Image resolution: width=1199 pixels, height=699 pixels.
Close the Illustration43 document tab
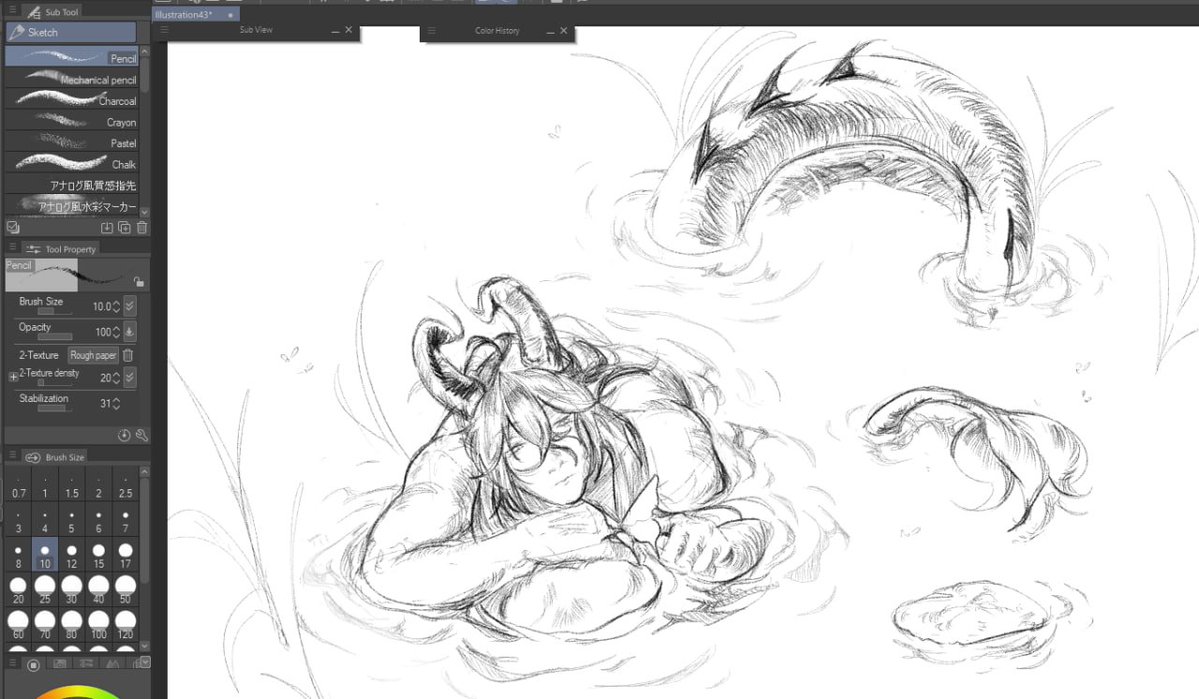click(x=230, y=15)
